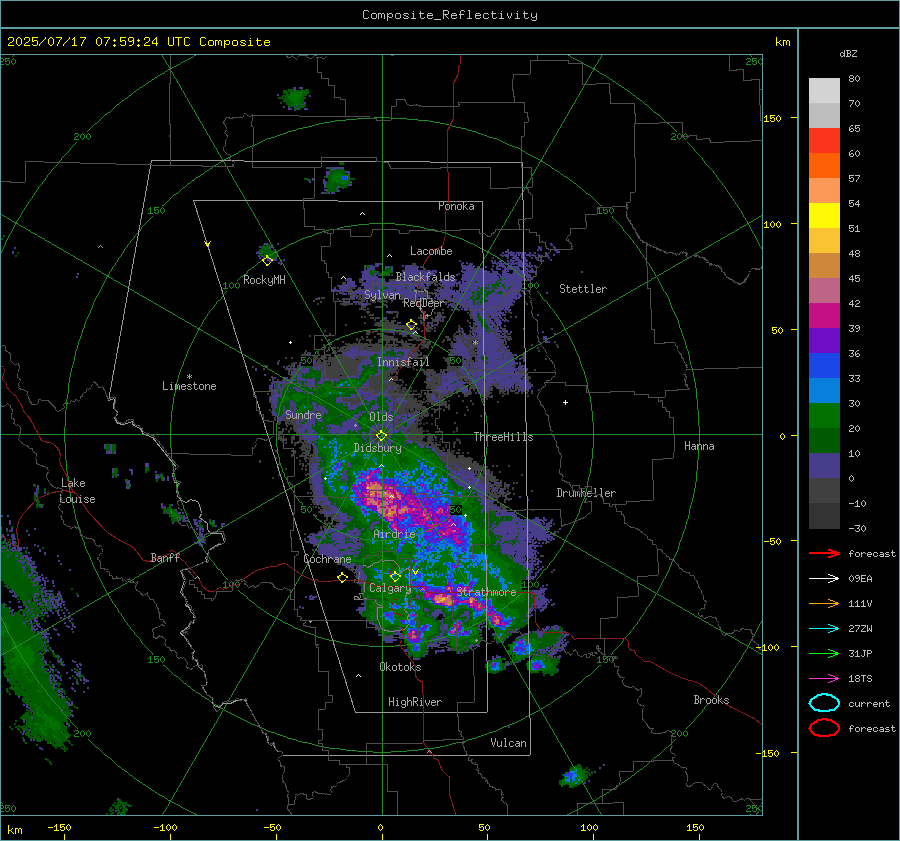
Task: Click the Brooks city label
Action: (x=711, y=700)
